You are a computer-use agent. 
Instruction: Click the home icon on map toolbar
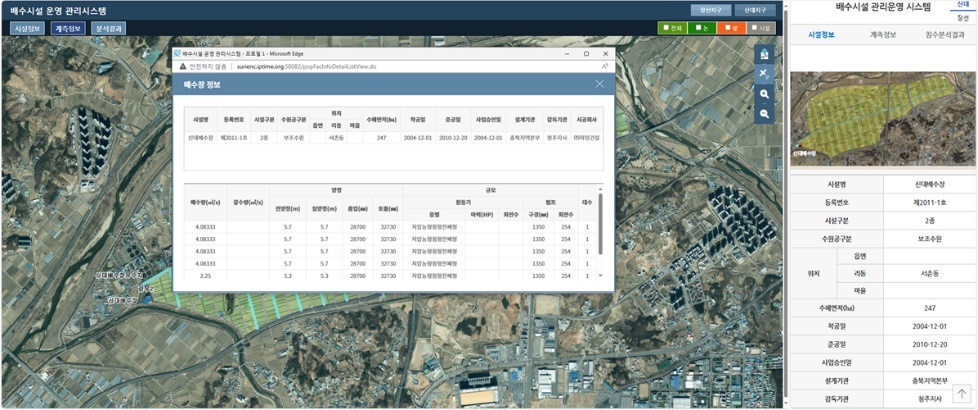pyautogui.click(x=764, y=54)
